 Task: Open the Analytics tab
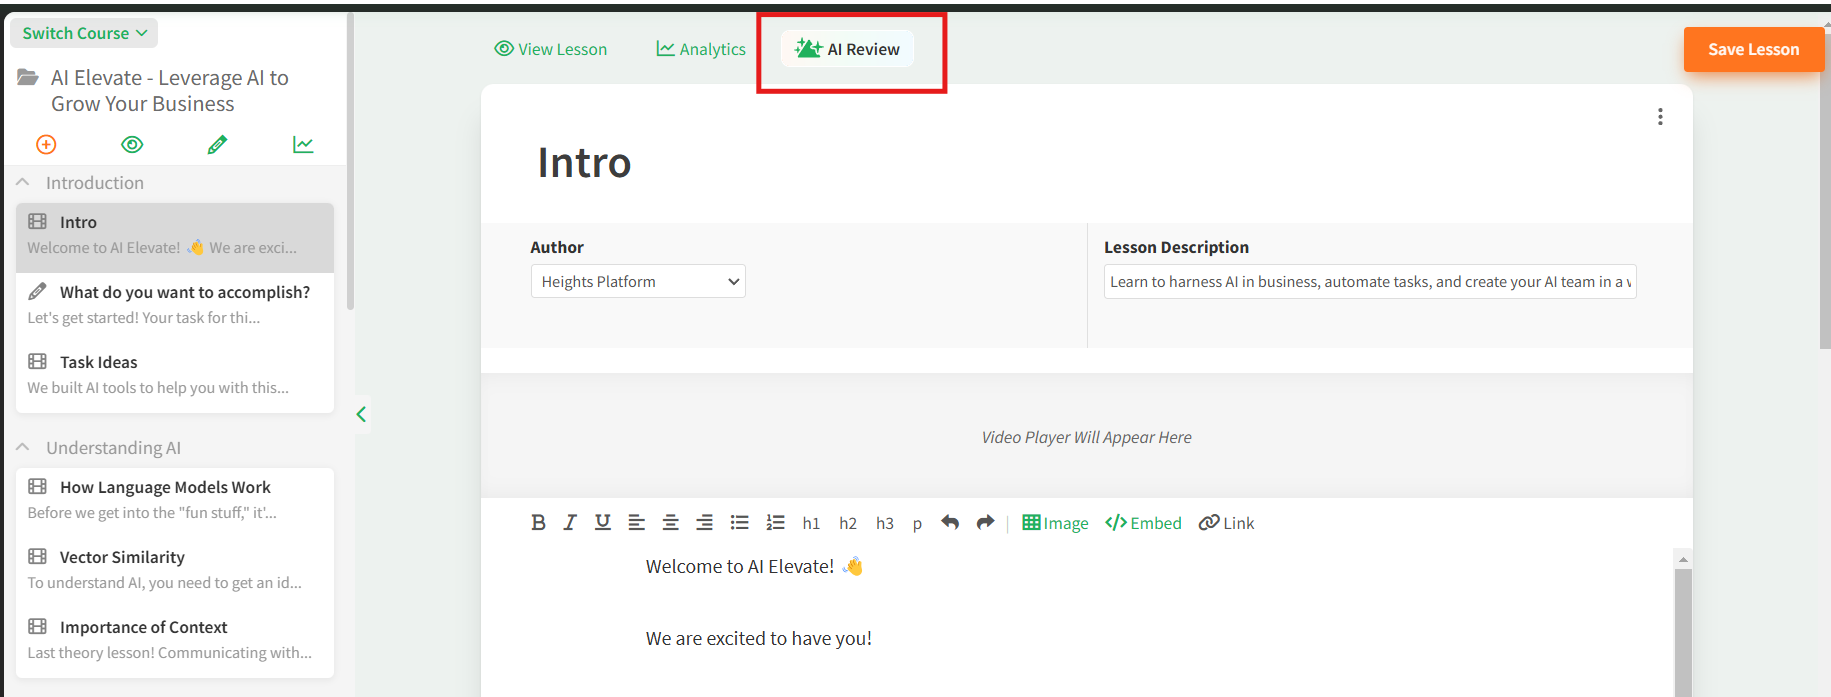pos(701,49)
